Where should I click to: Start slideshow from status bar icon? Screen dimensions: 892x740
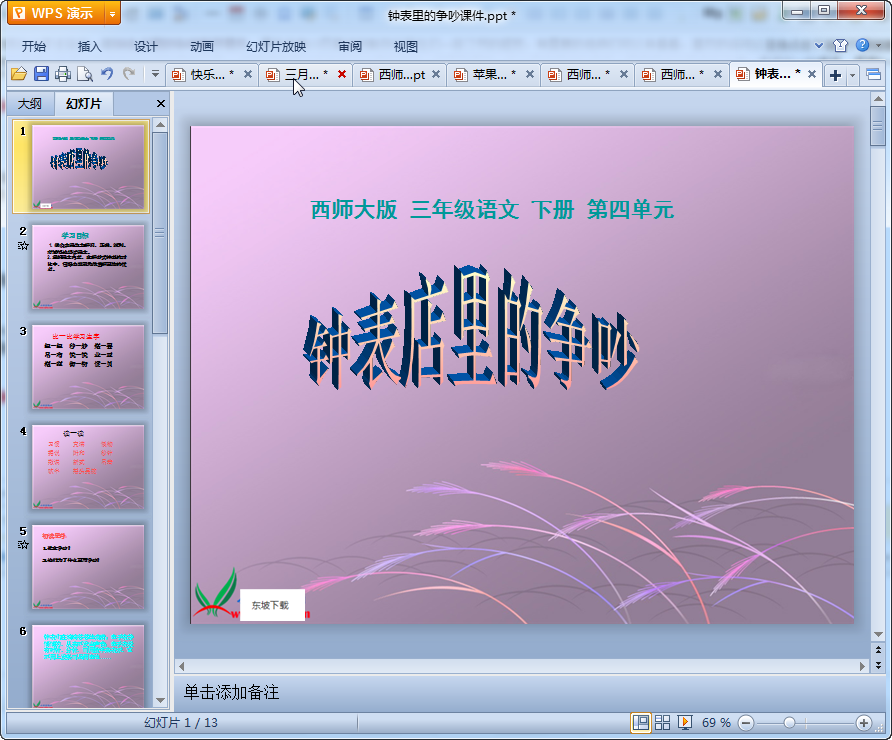tap(684, 723)
